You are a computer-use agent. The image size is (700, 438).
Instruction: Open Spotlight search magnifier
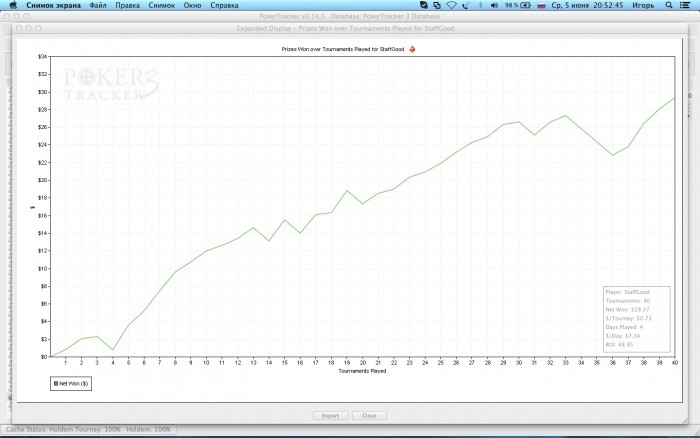click(669, 5)
